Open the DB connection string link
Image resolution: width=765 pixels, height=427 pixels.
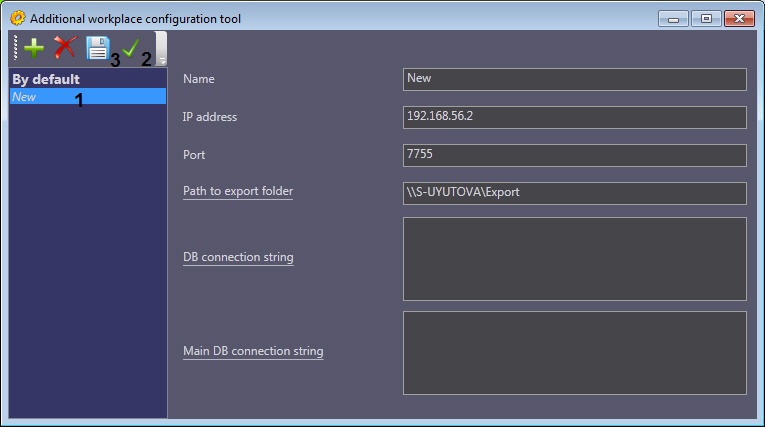238,257
